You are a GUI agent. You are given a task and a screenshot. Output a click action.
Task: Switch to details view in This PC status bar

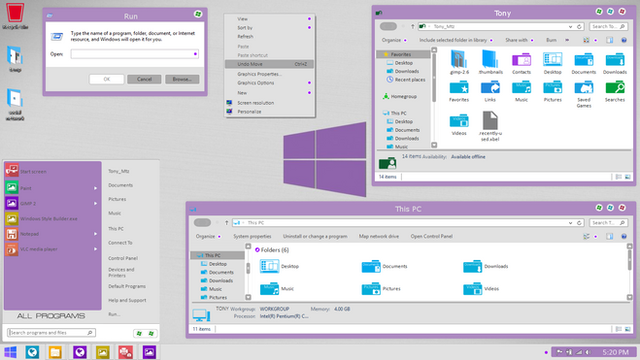[619, 329]
